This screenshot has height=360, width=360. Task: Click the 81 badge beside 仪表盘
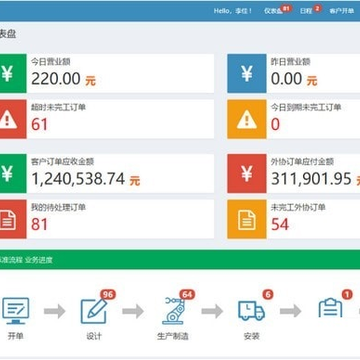(x=286, y=8)
